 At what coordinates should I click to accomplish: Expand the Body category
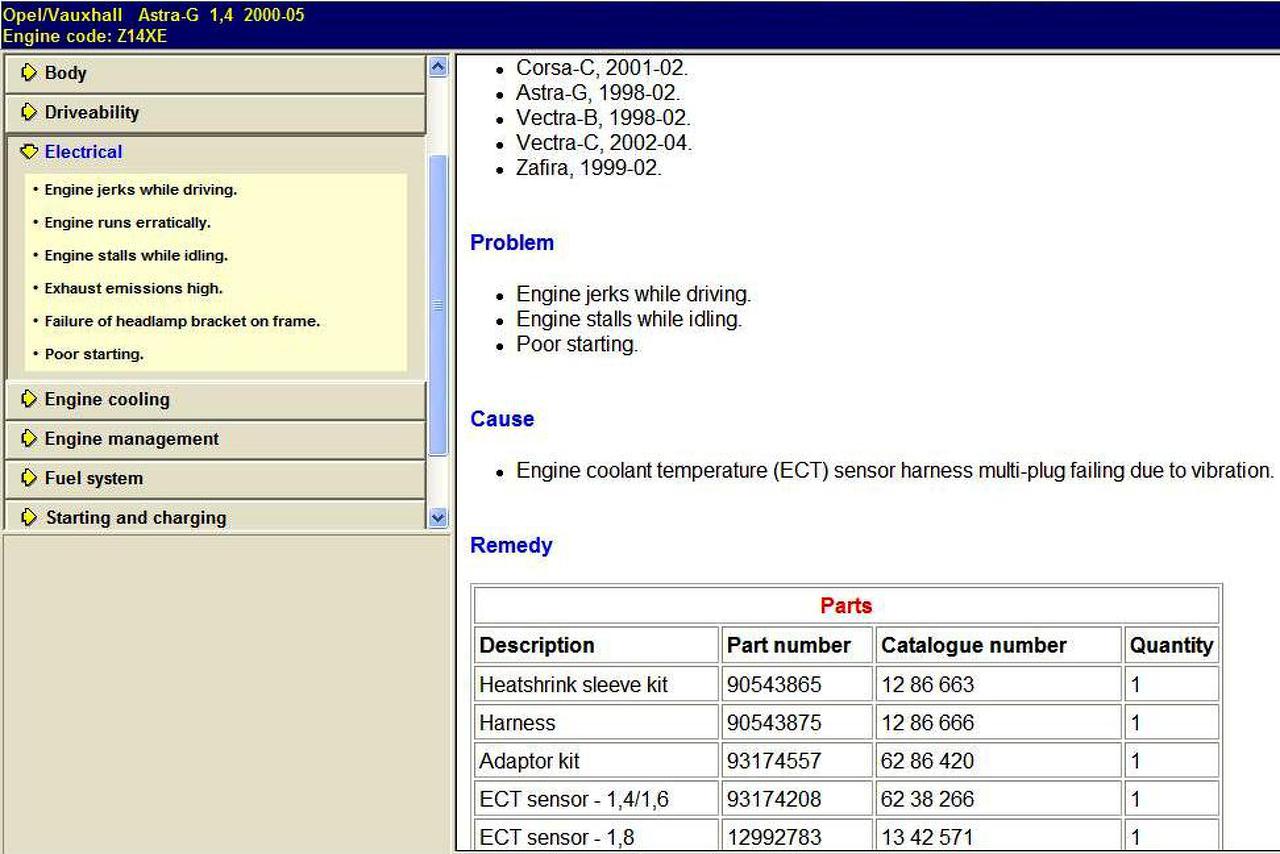(x=216, y=74)
